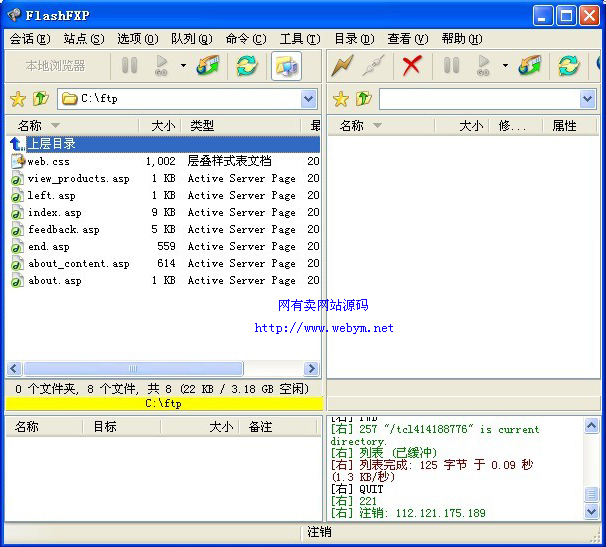Open the 选项(O) menu
Image resolution: width=606 pixels, height=547 pixels.
pos(138,39)
